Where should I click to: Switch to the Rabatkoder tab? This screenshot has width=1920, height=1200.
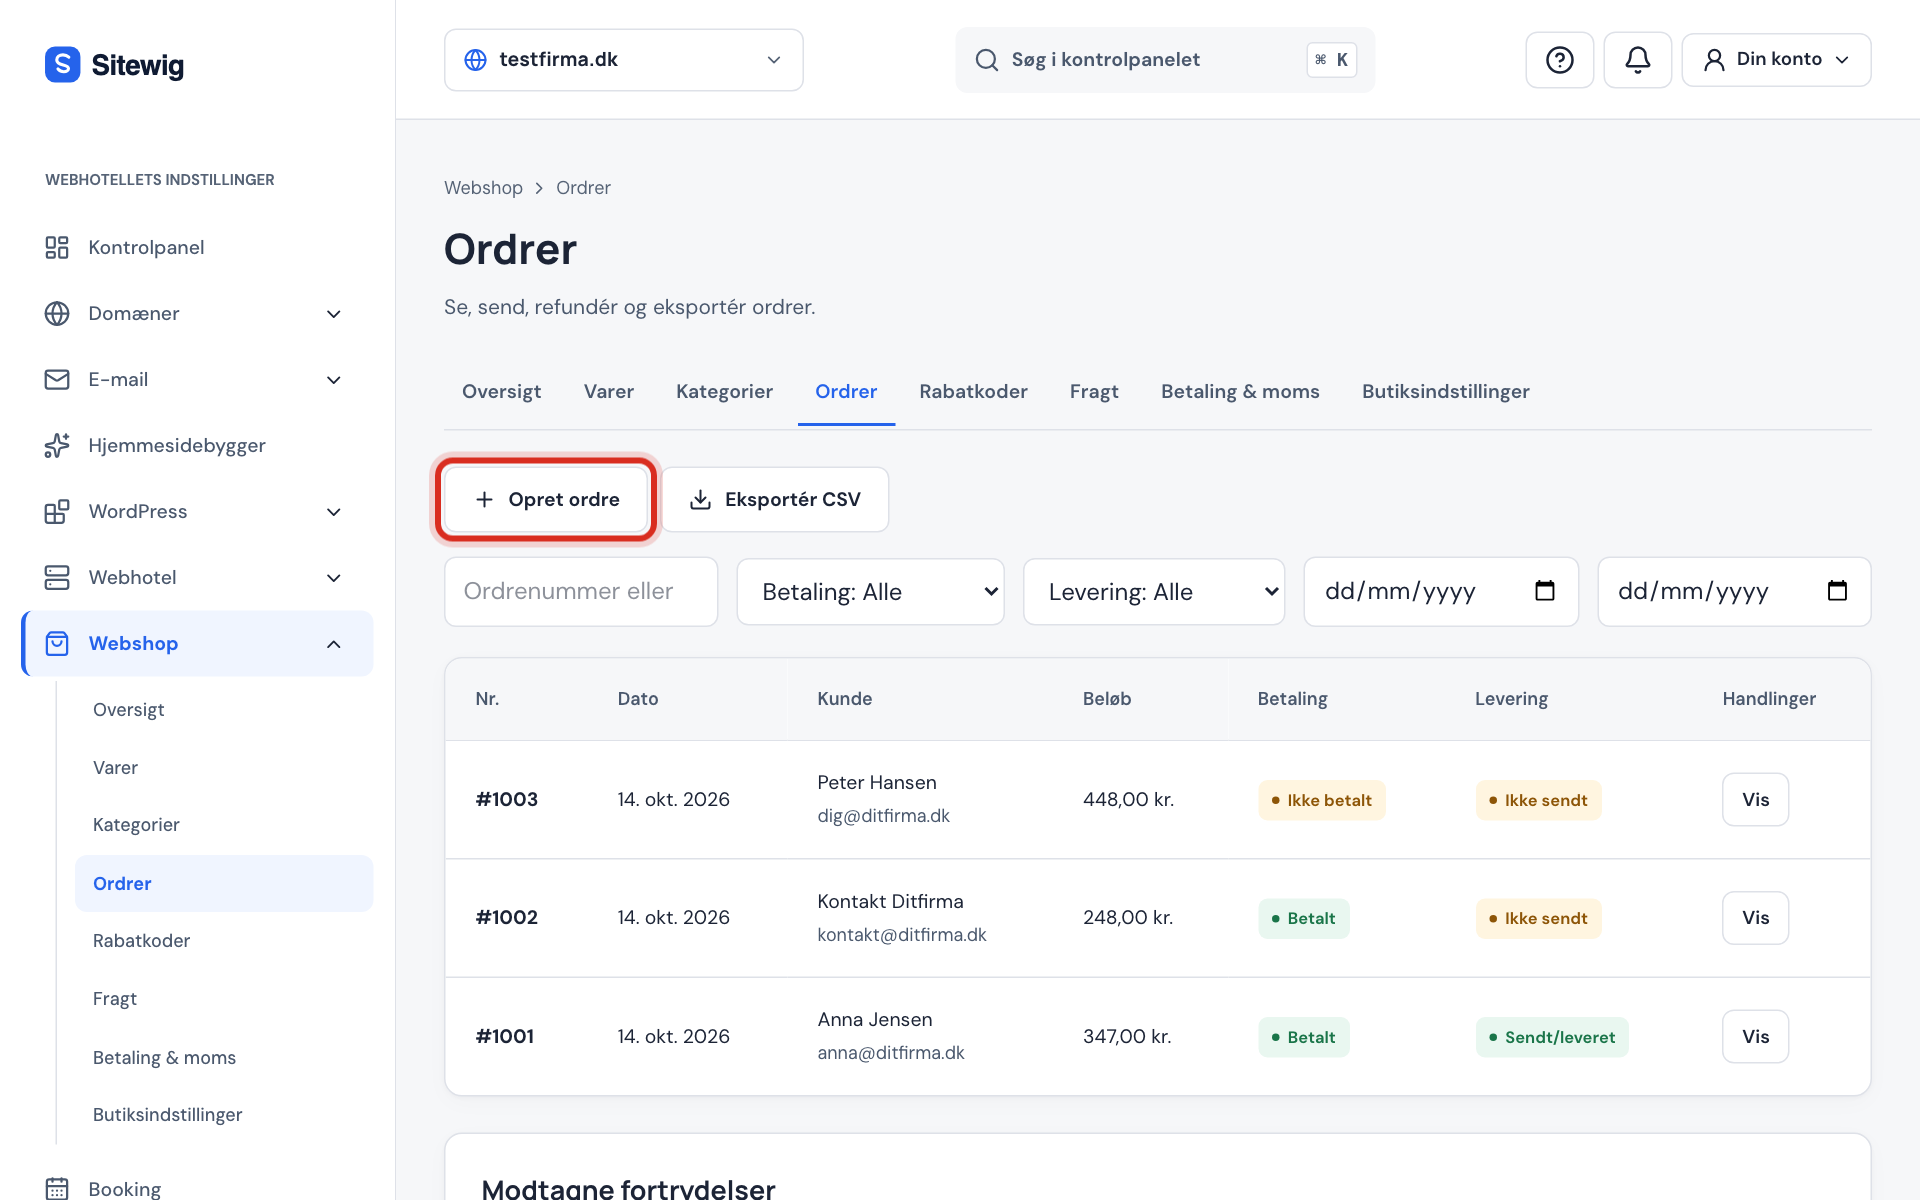point(973,392)
